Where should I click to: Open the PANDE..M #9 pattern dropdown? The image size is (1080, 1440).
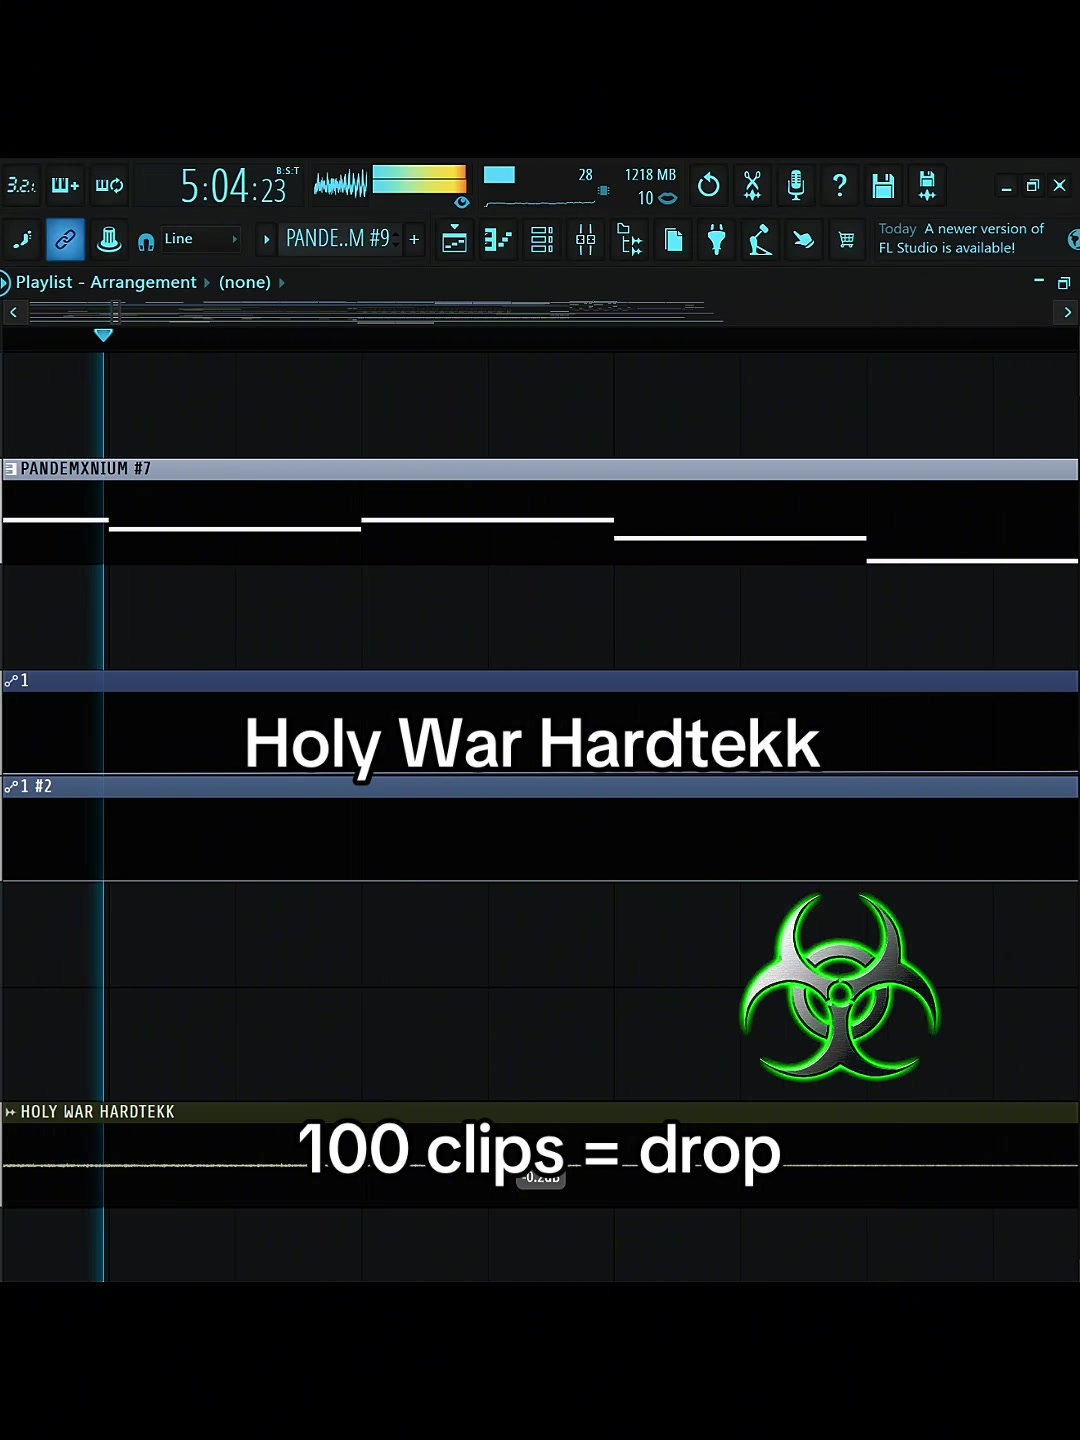click(x=337, y=239)
